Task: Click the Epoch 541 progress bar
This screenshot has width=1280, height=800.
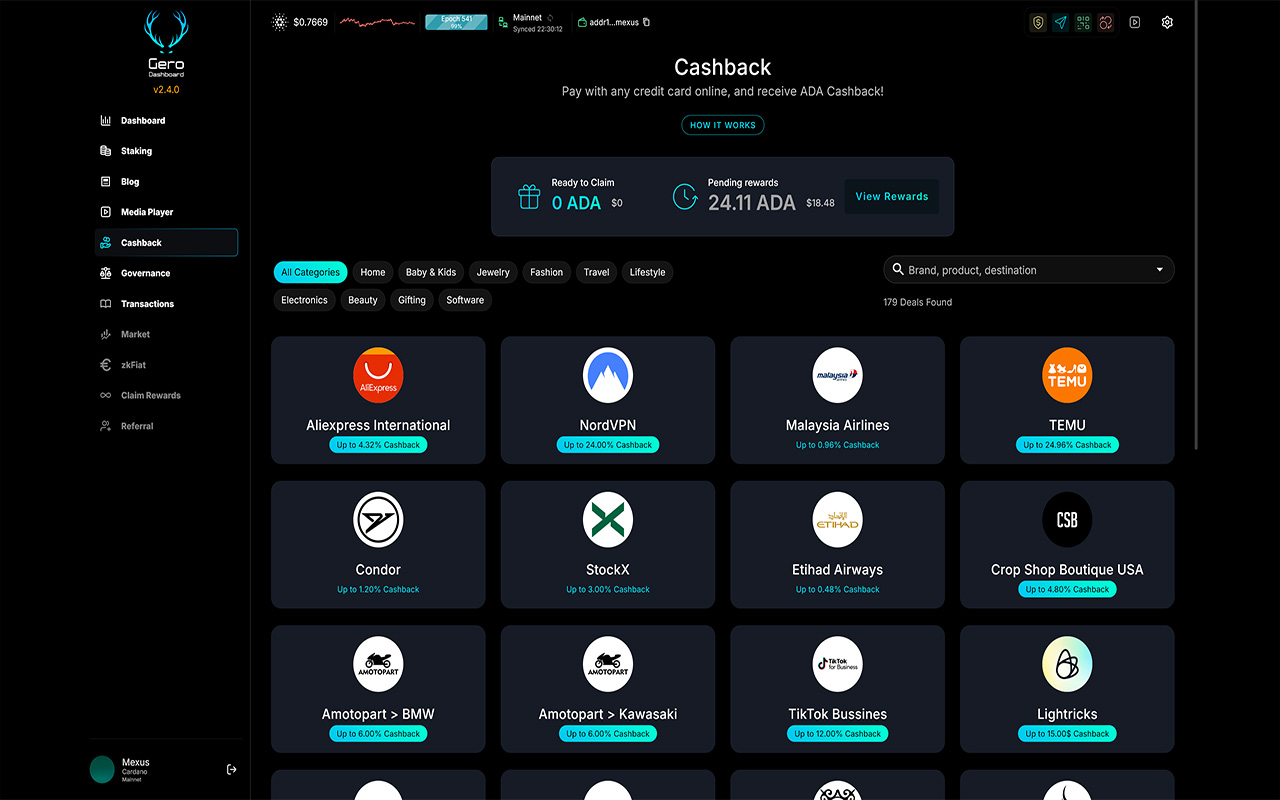Action: coord(456,22)
